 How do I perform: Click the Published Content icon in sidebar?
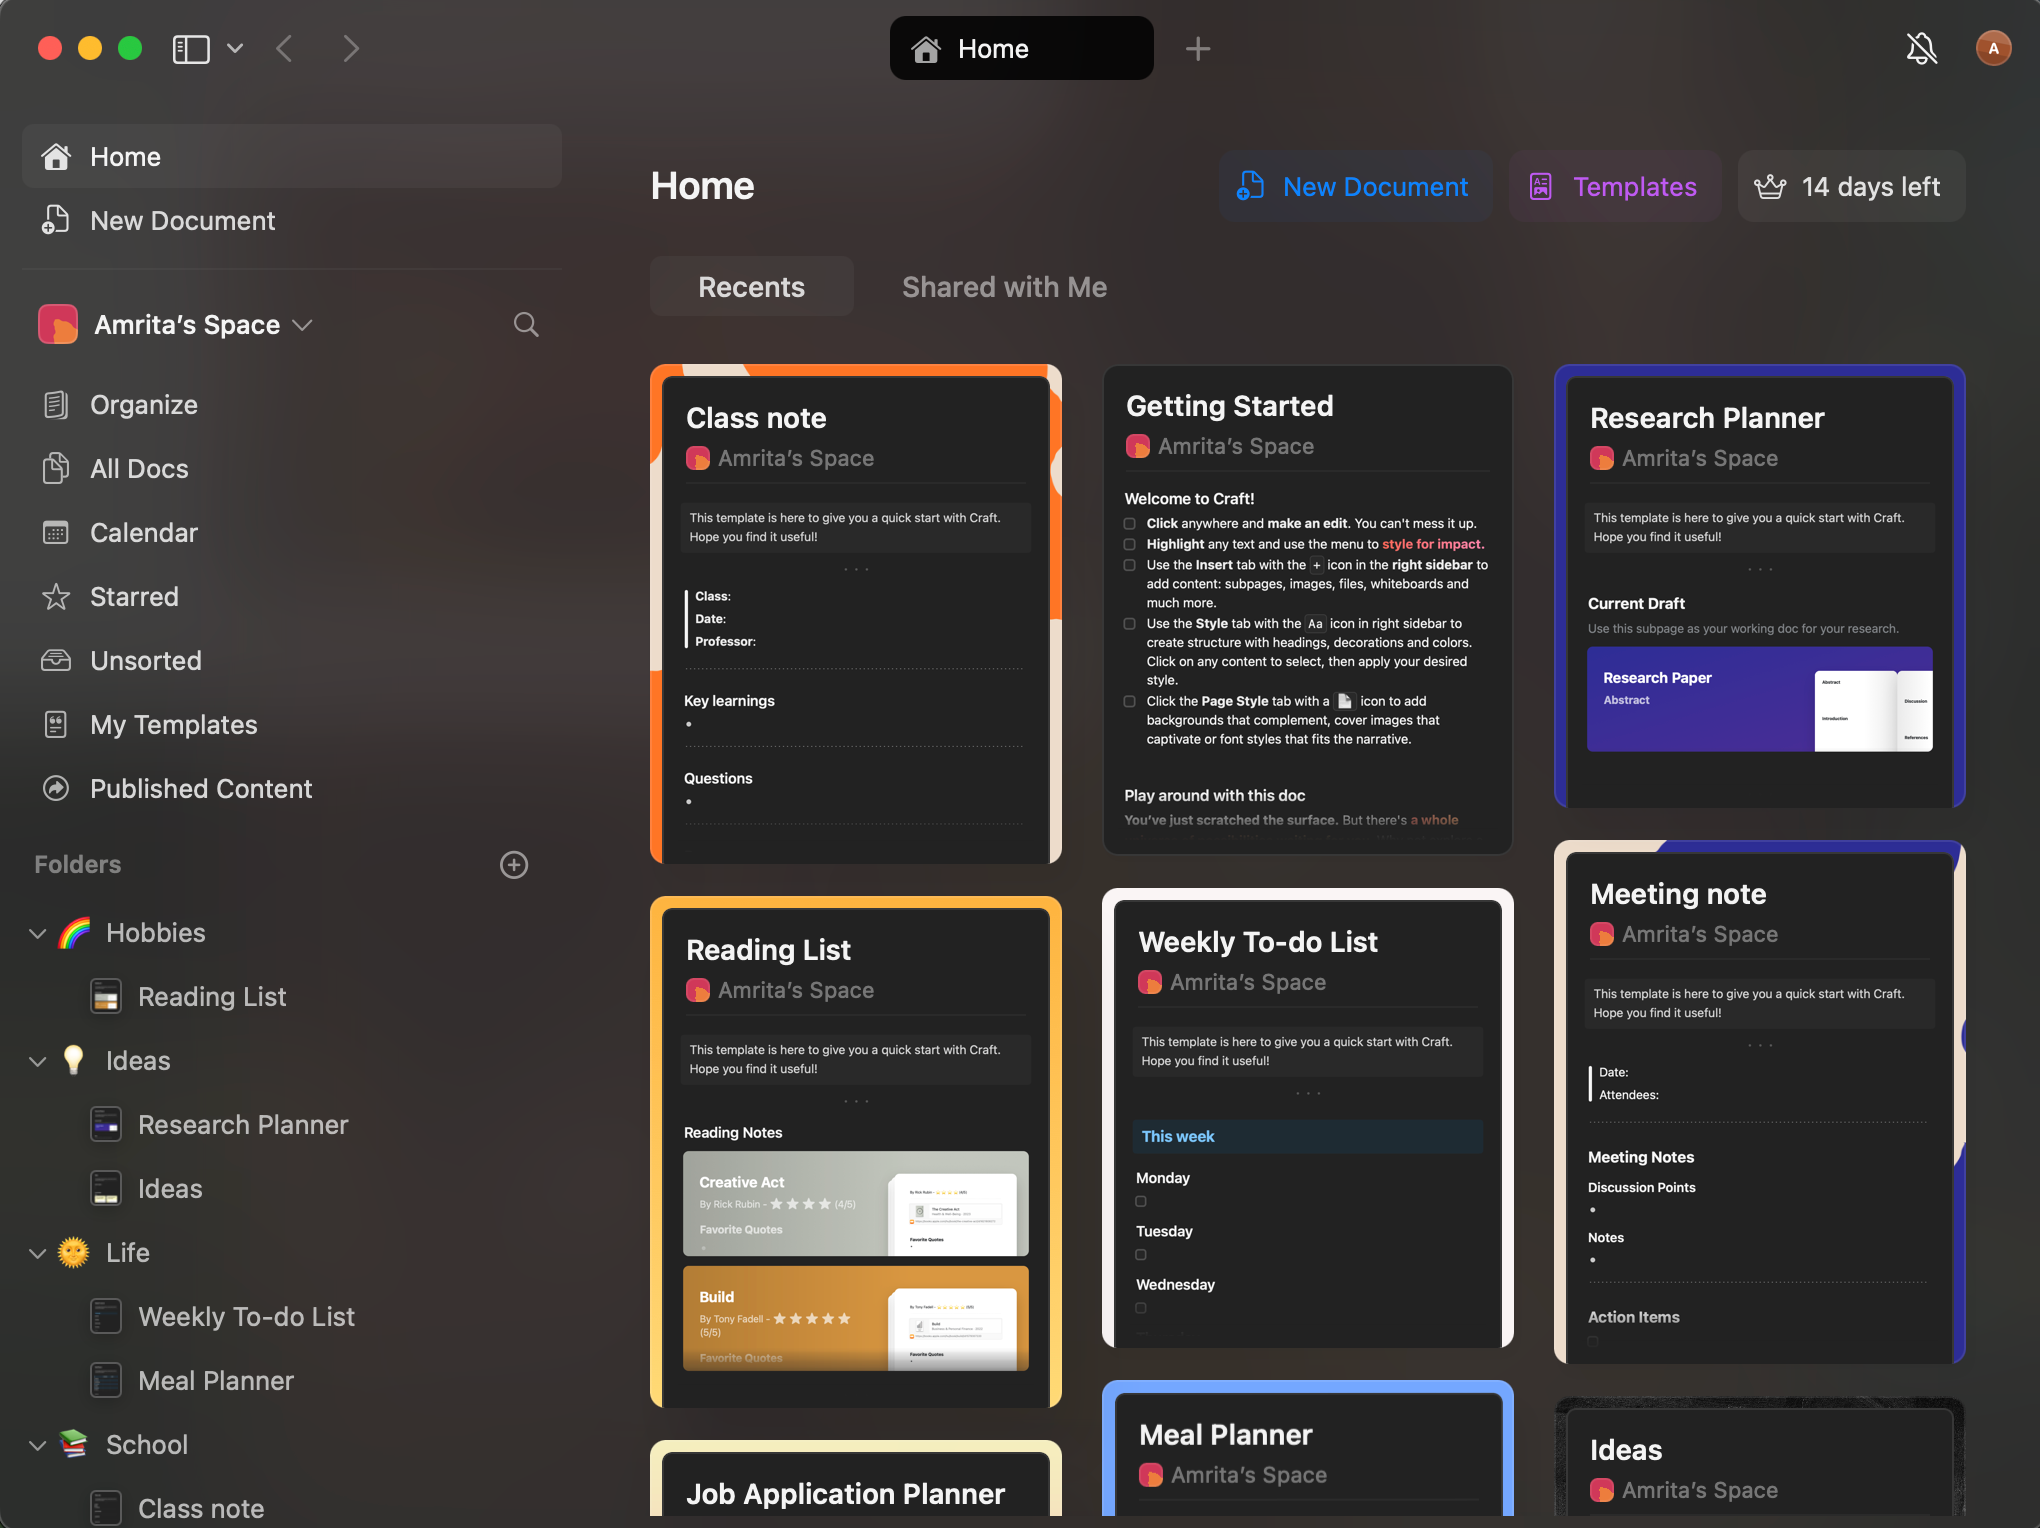55,788
